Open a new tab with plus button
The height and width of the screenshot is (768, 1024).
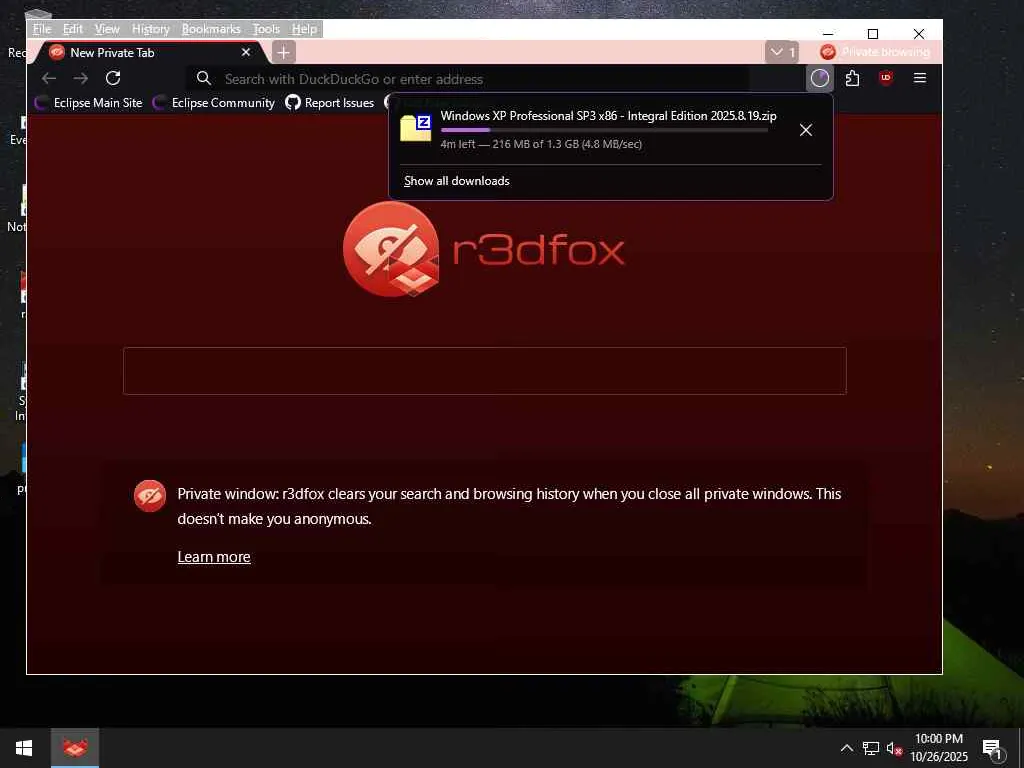pos(283,52)
